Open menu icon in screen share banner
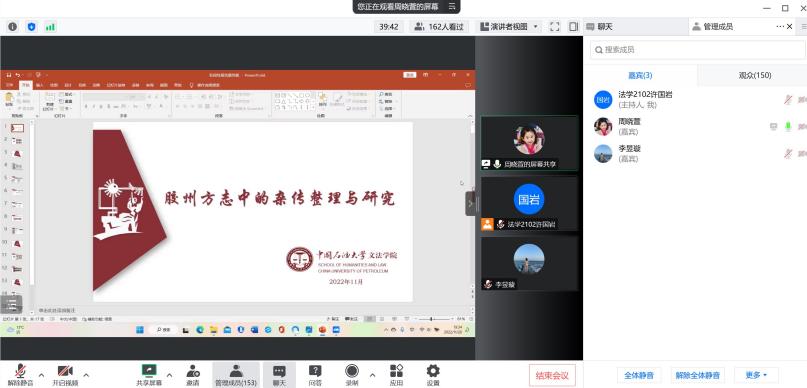 [451, 7]
